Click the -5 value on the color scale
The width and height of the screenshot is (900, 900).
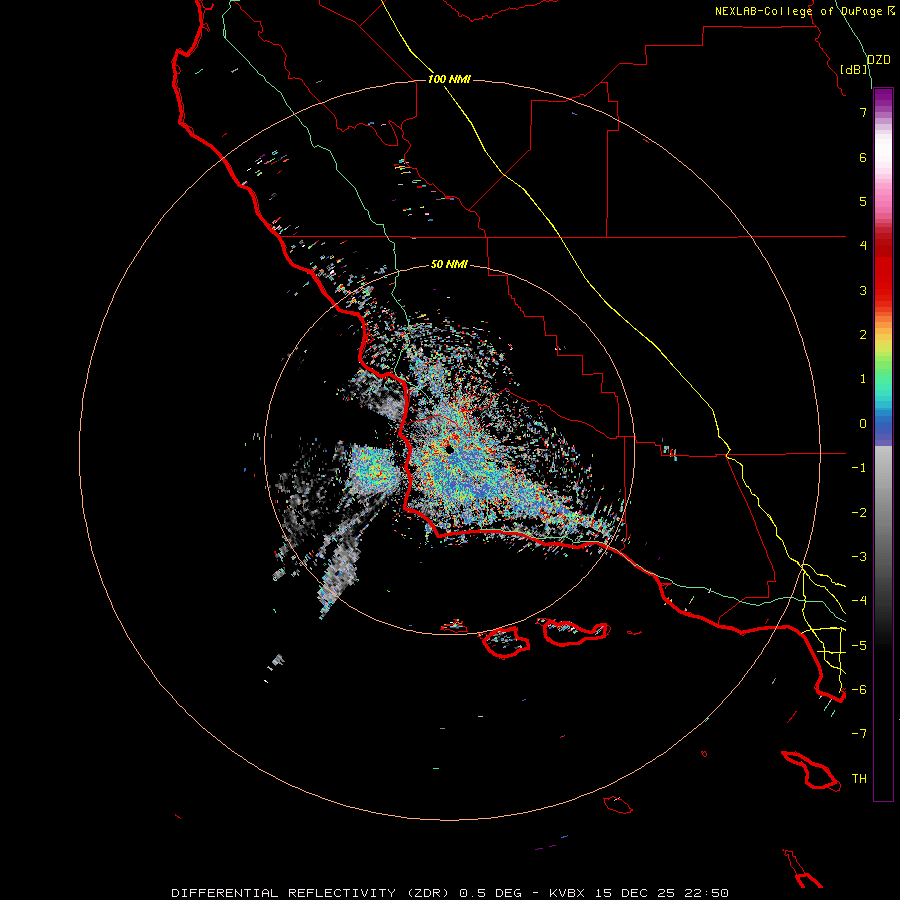pyautogui.click(x=859, y=646)
